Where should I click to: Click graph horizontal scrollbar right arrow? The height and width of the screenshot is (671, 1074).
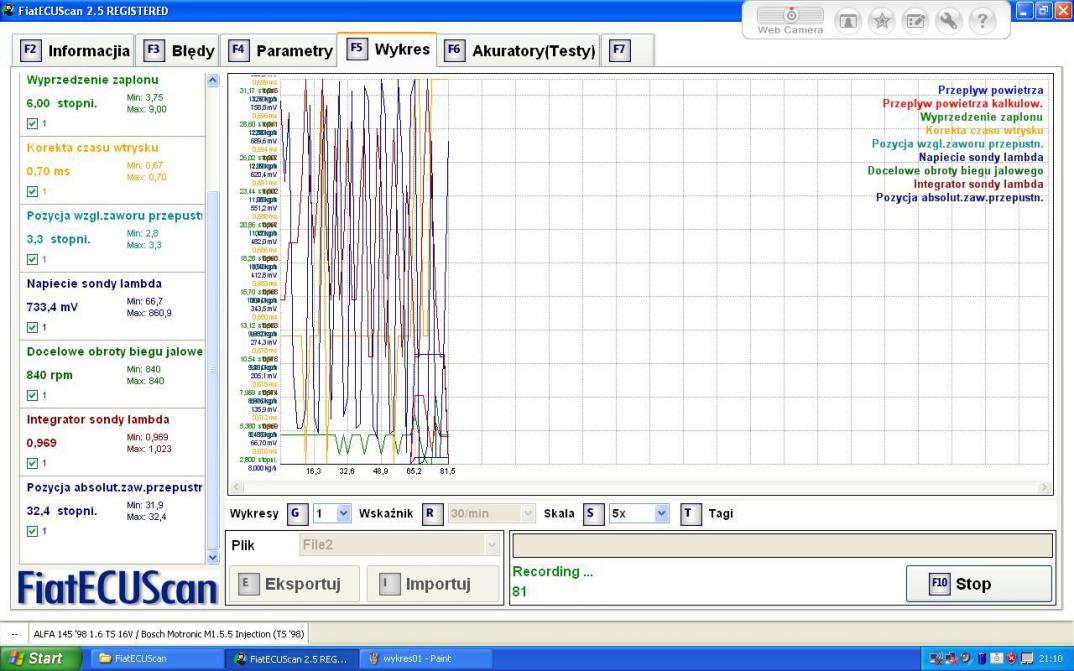pyautogui.click(x=1045, y=488)
